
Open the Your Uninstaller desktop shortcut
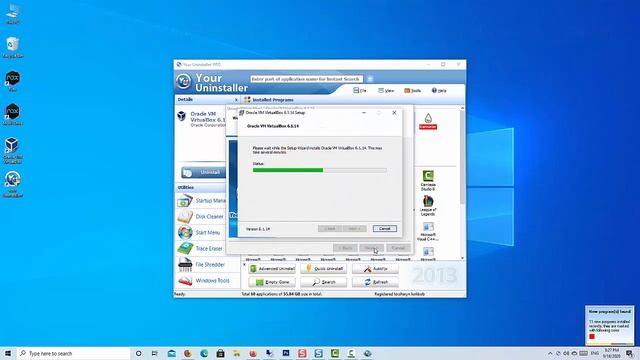13,184
